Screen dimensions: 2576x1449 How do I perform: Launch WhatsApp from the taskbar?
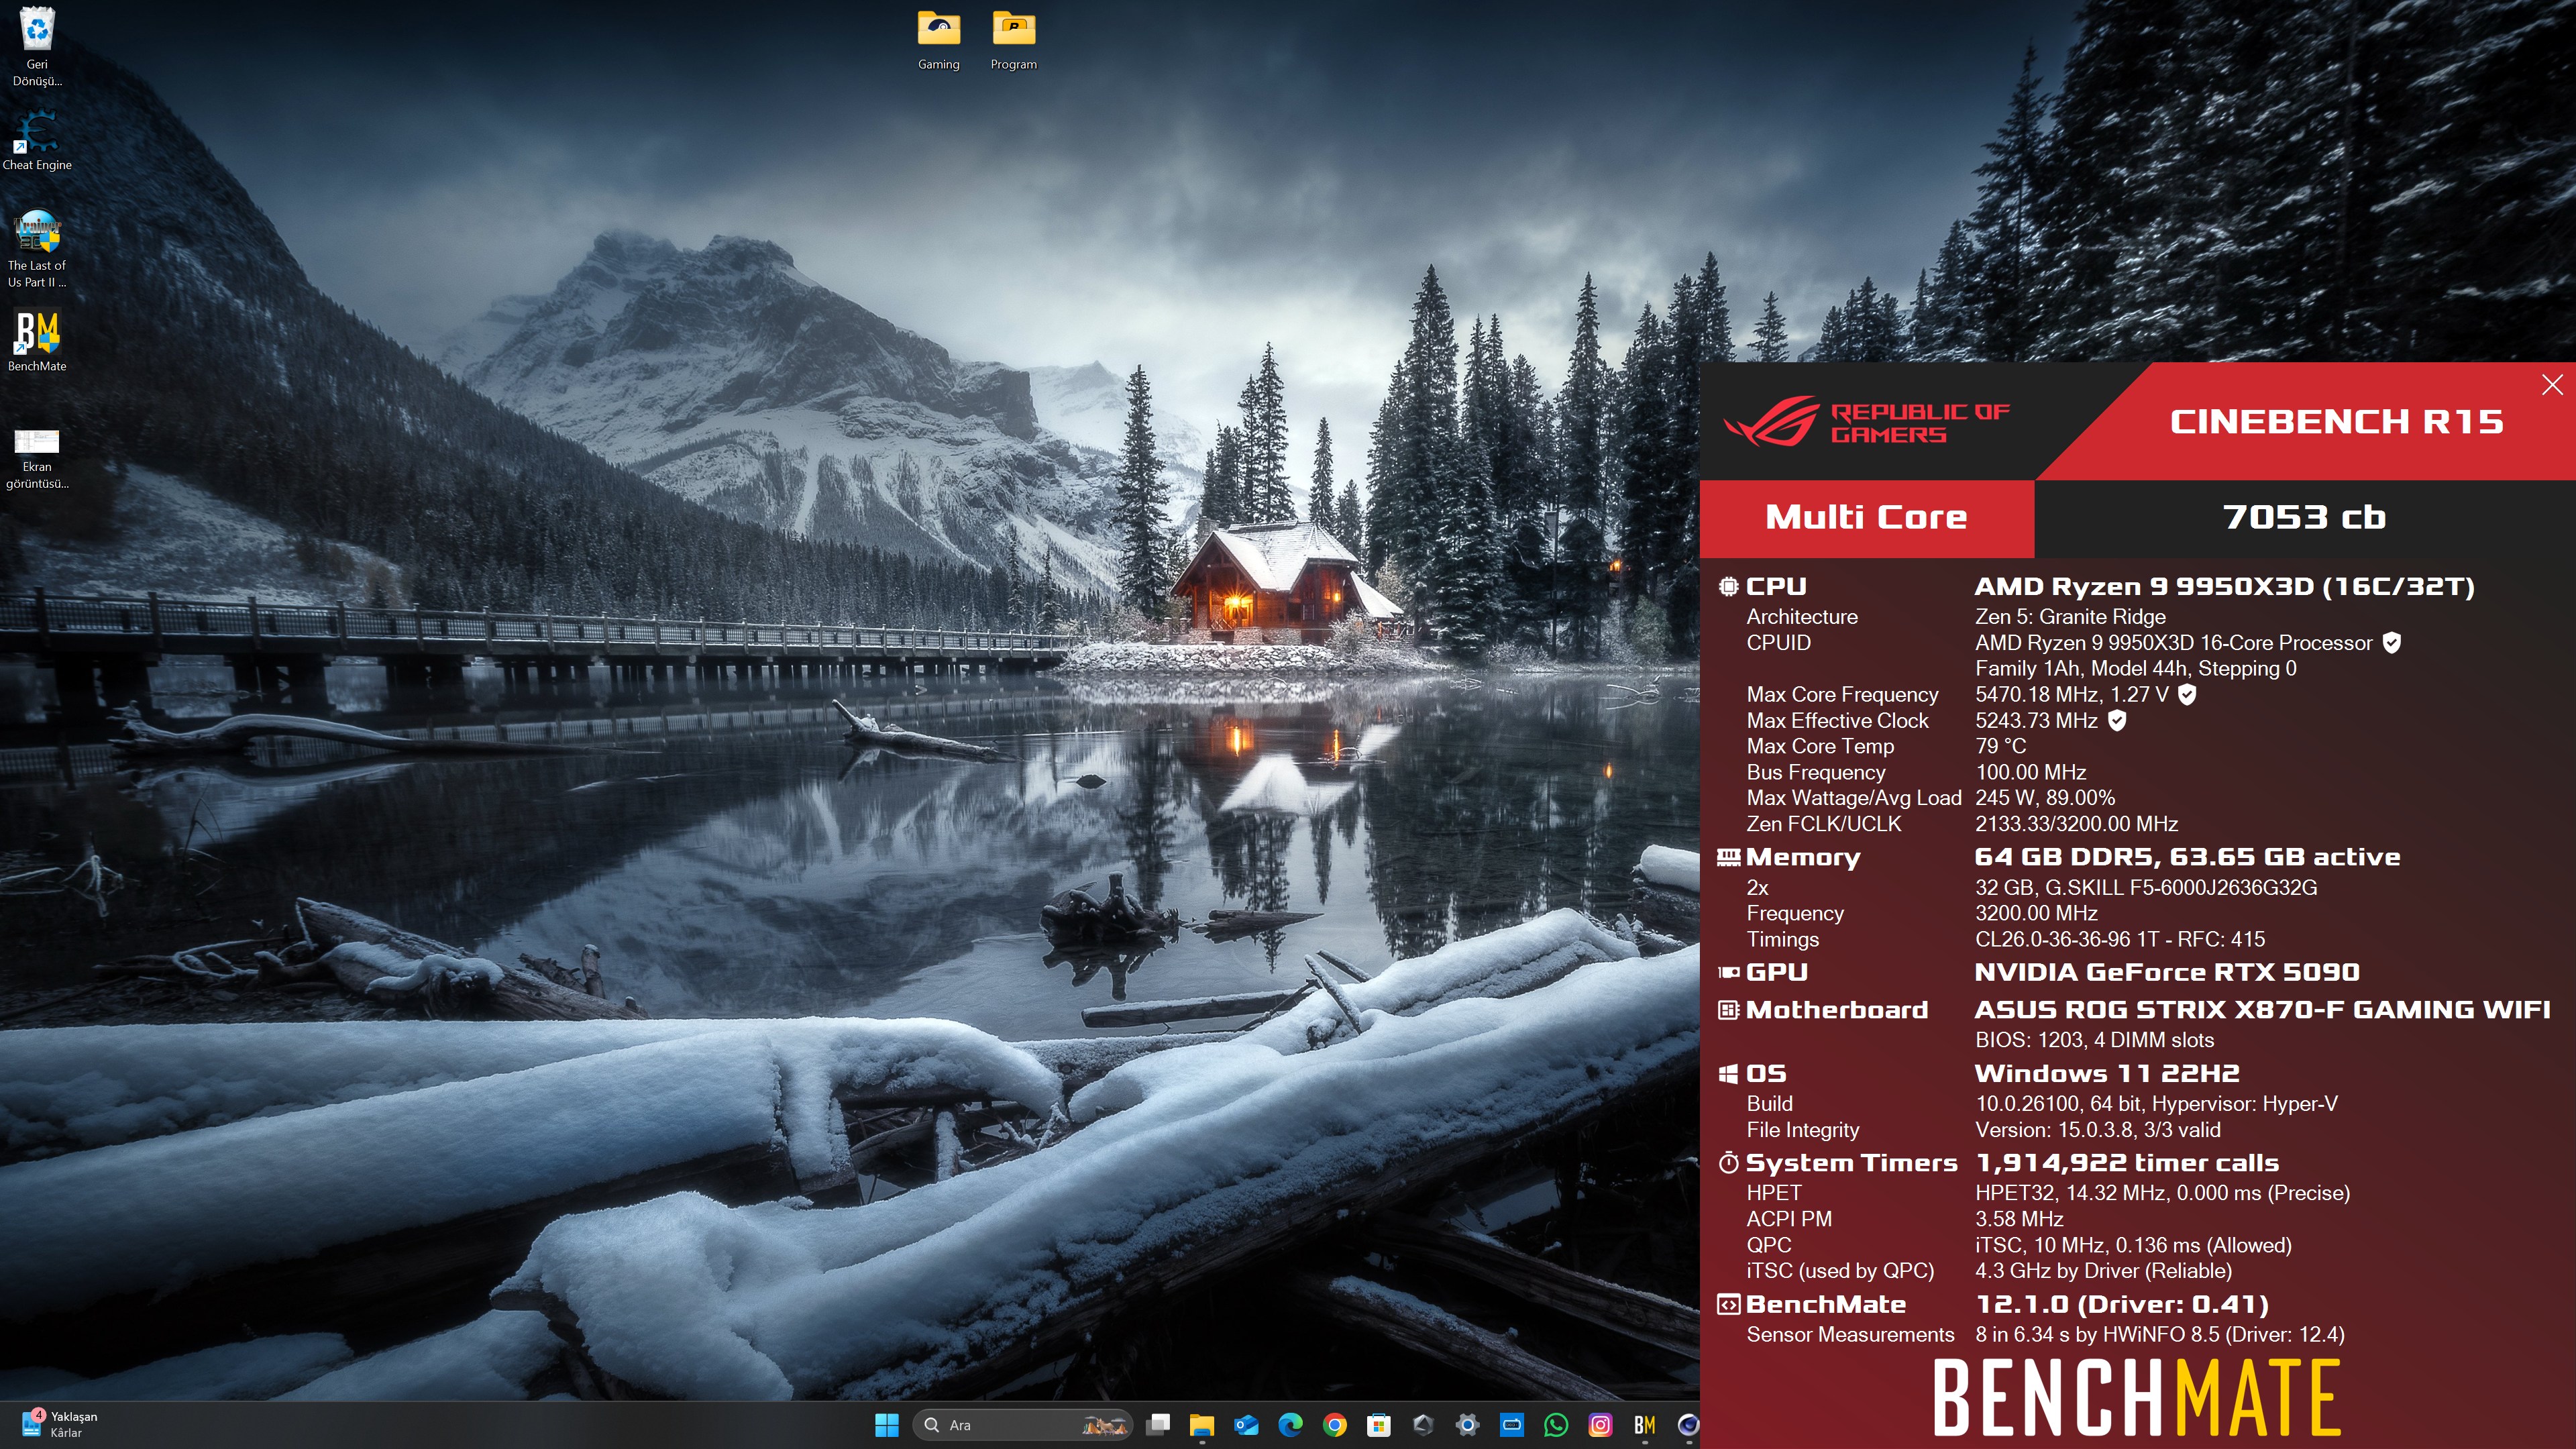1556,1424
